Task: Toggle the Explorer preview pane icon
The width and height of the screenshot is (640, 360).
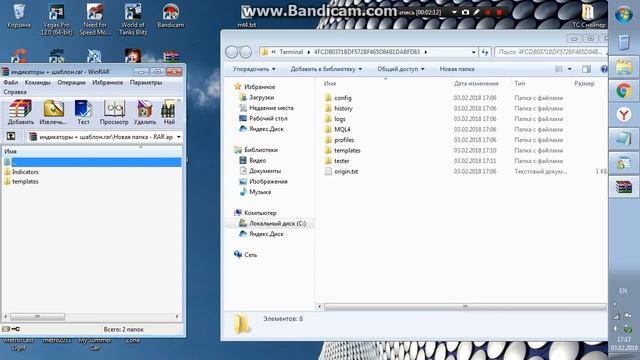Action: (x=587, y=69)
